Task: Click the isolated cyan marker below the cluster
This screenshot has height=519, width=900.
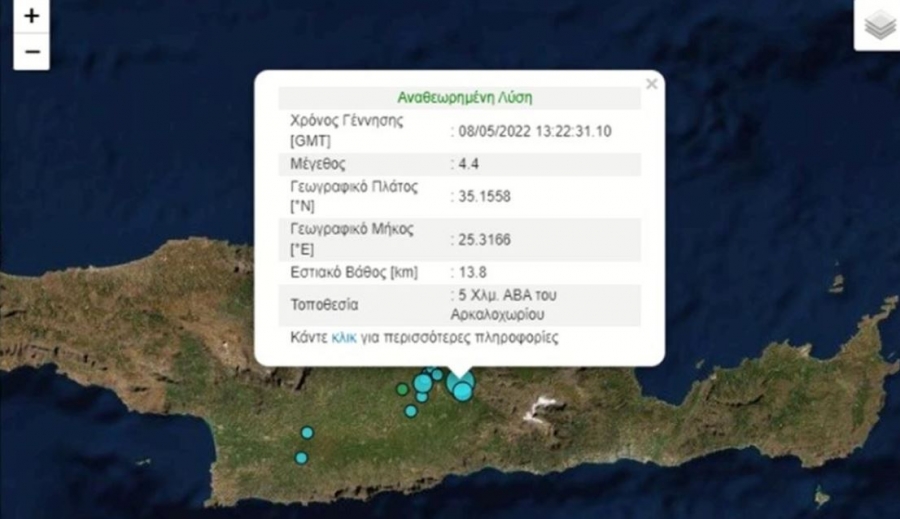Action: tap(411, 410)
